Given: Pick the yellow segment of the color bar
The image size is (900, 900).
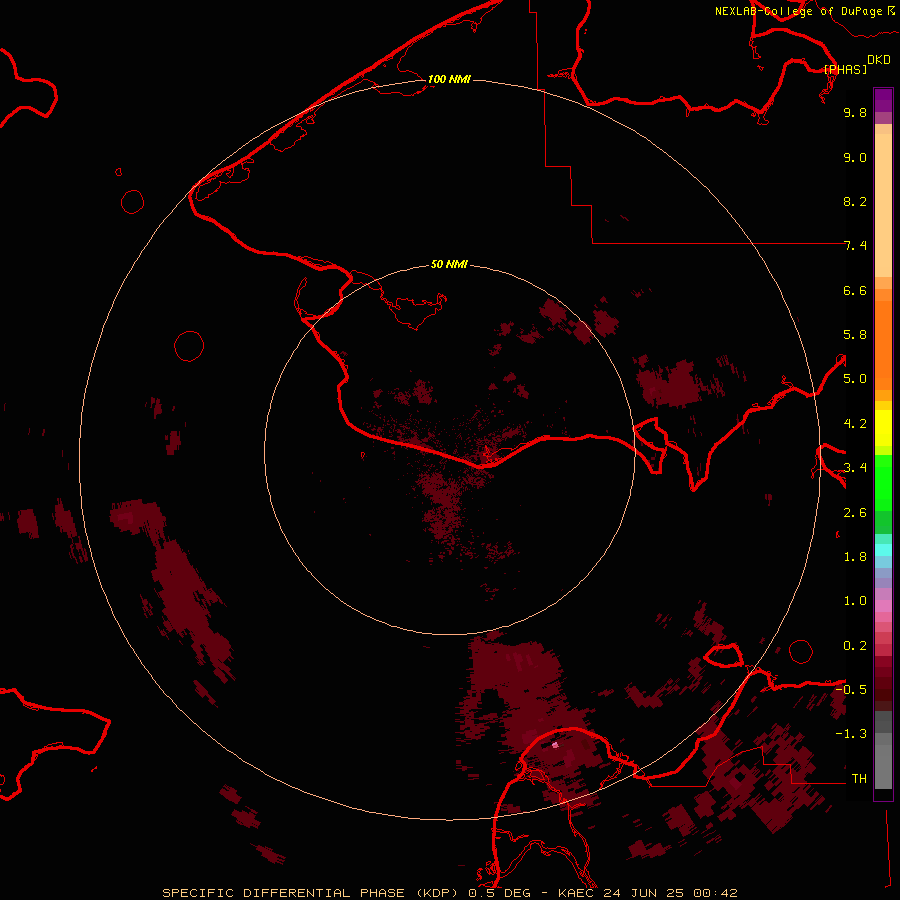Looking at the screenshot, I should (x=883, y=428).
